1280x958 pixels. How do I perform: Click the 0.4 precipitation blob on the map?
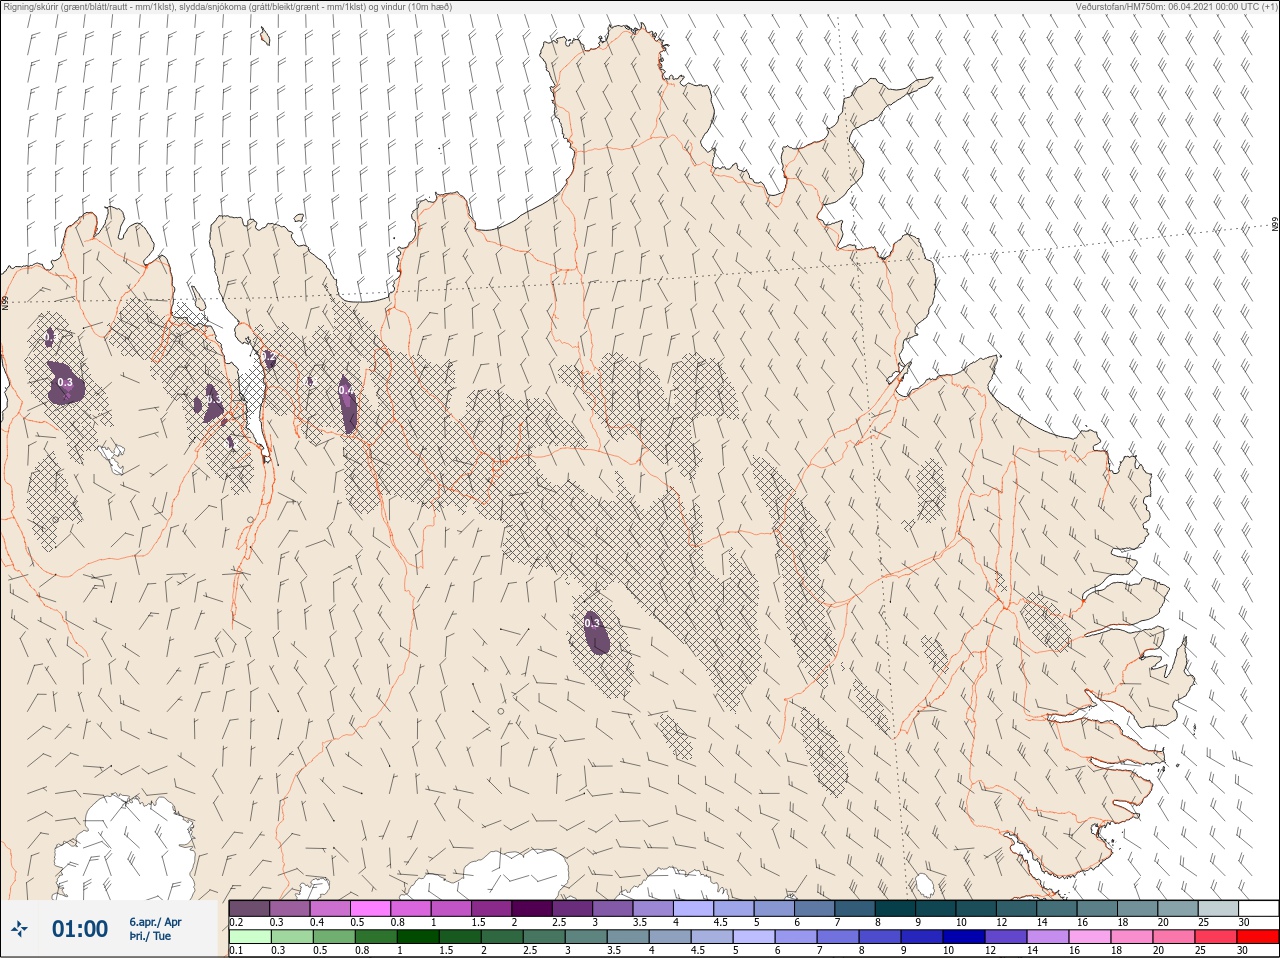click(x=346, y=403)
